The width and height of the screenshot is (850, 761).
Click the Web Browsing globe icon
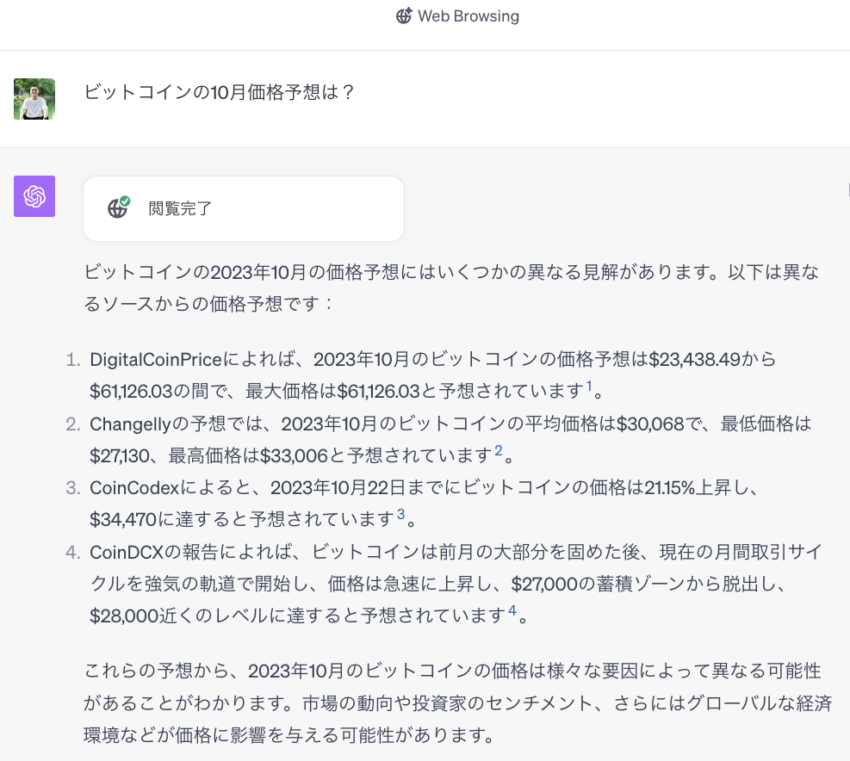404,16
